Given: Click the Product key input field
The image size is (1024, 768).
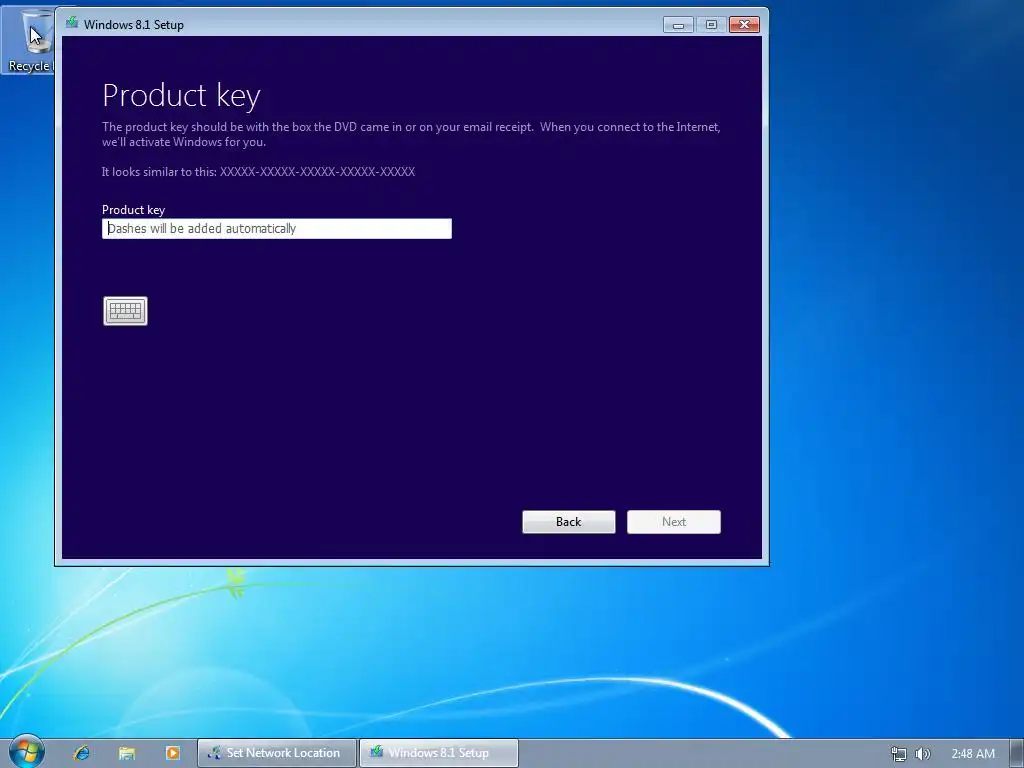Looking at the screenshot, I should (277, 229).
